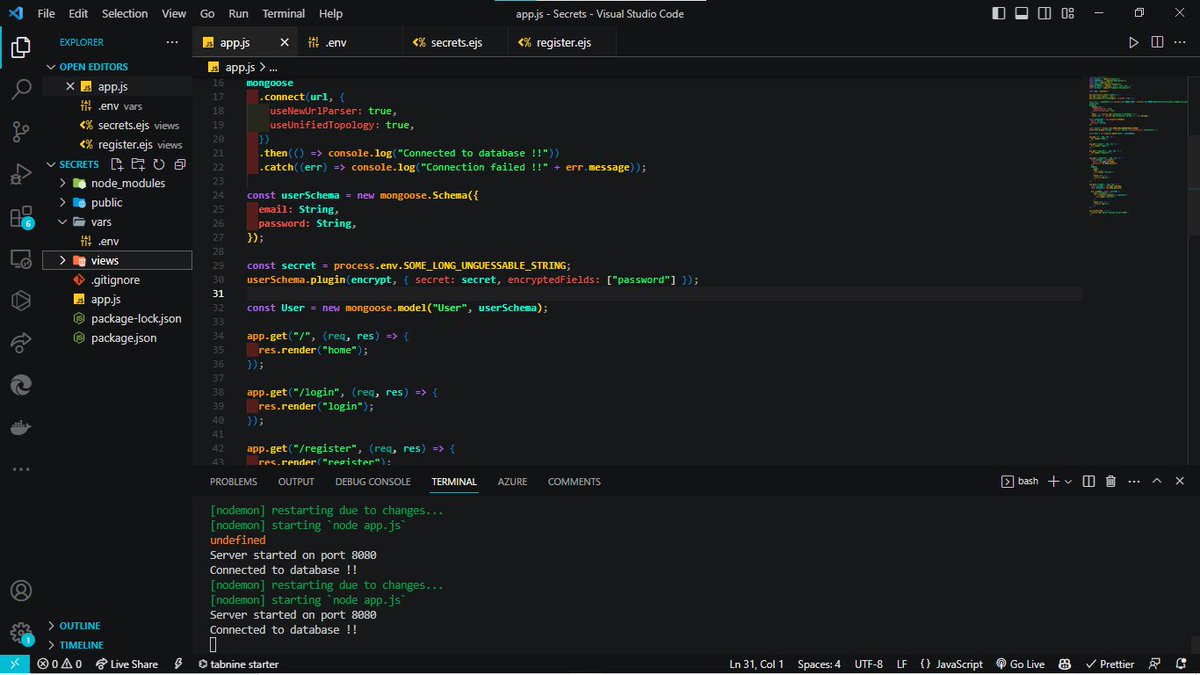
Task: Open launch profile dropdown next to terminal plus
Action: point(1068,481)
